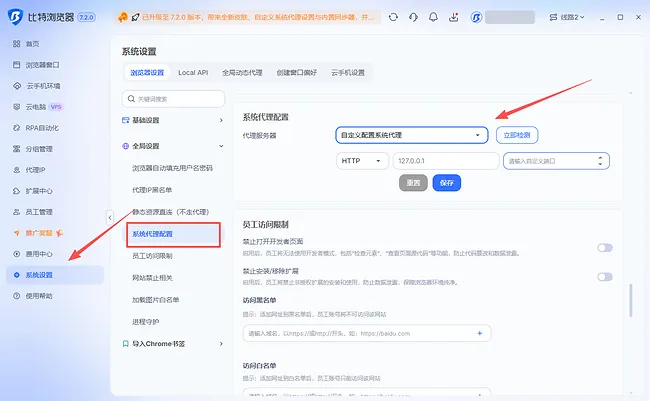Image resolution: width=650 pixels, height=401 pixels.
Task: Click the refresh icon in top bar
Action: pos(393,17)
